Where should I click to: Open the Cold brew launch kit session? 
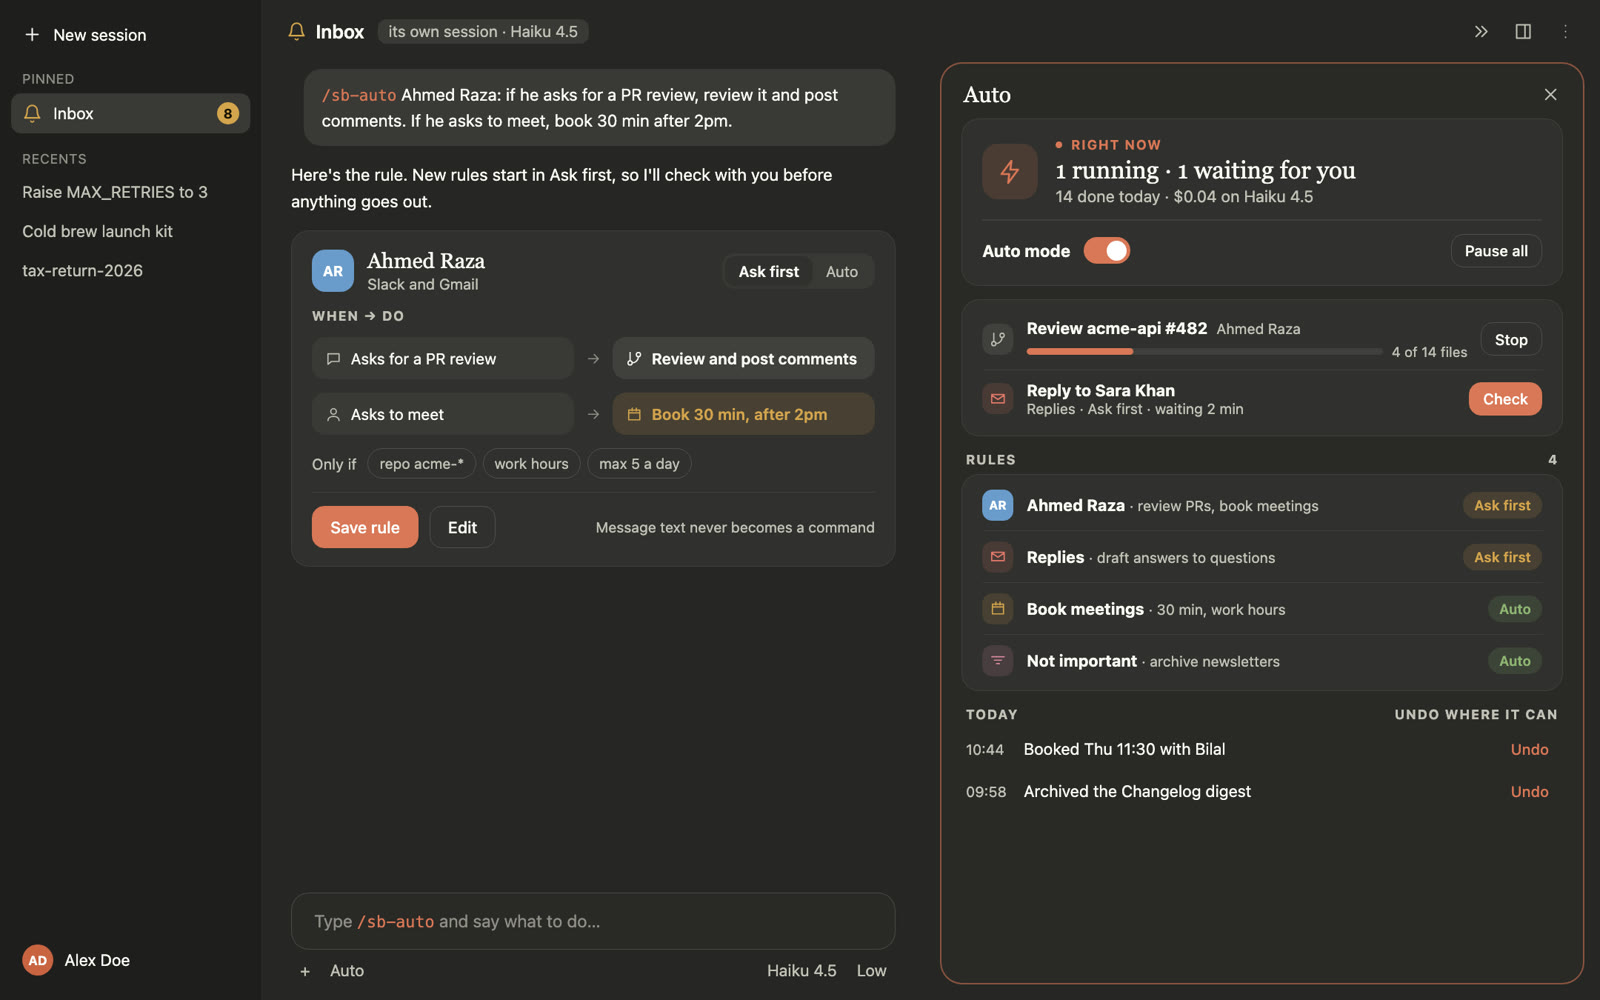pyautogui.click(x=98, y=232)
